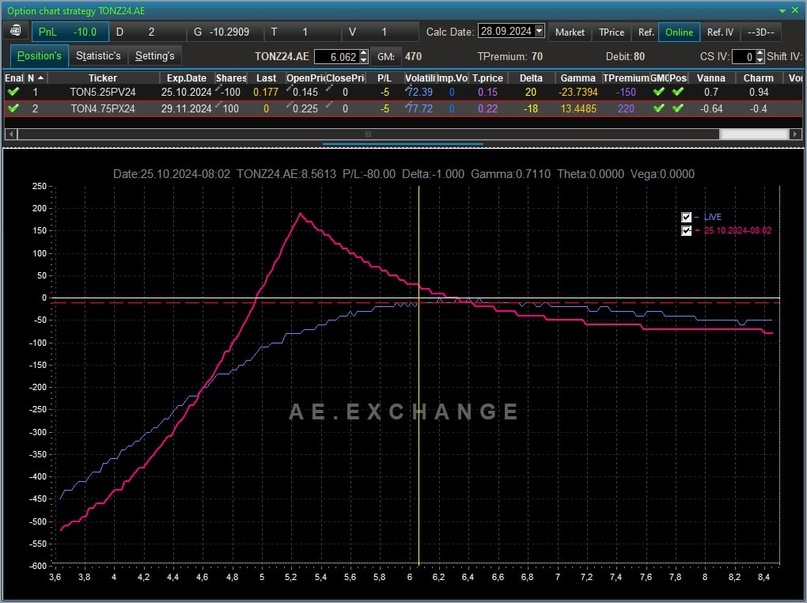This screenshot has height=603, width=807.
Task: Sort positions by Exp.Date column header
Action: (x=186, y=78)
